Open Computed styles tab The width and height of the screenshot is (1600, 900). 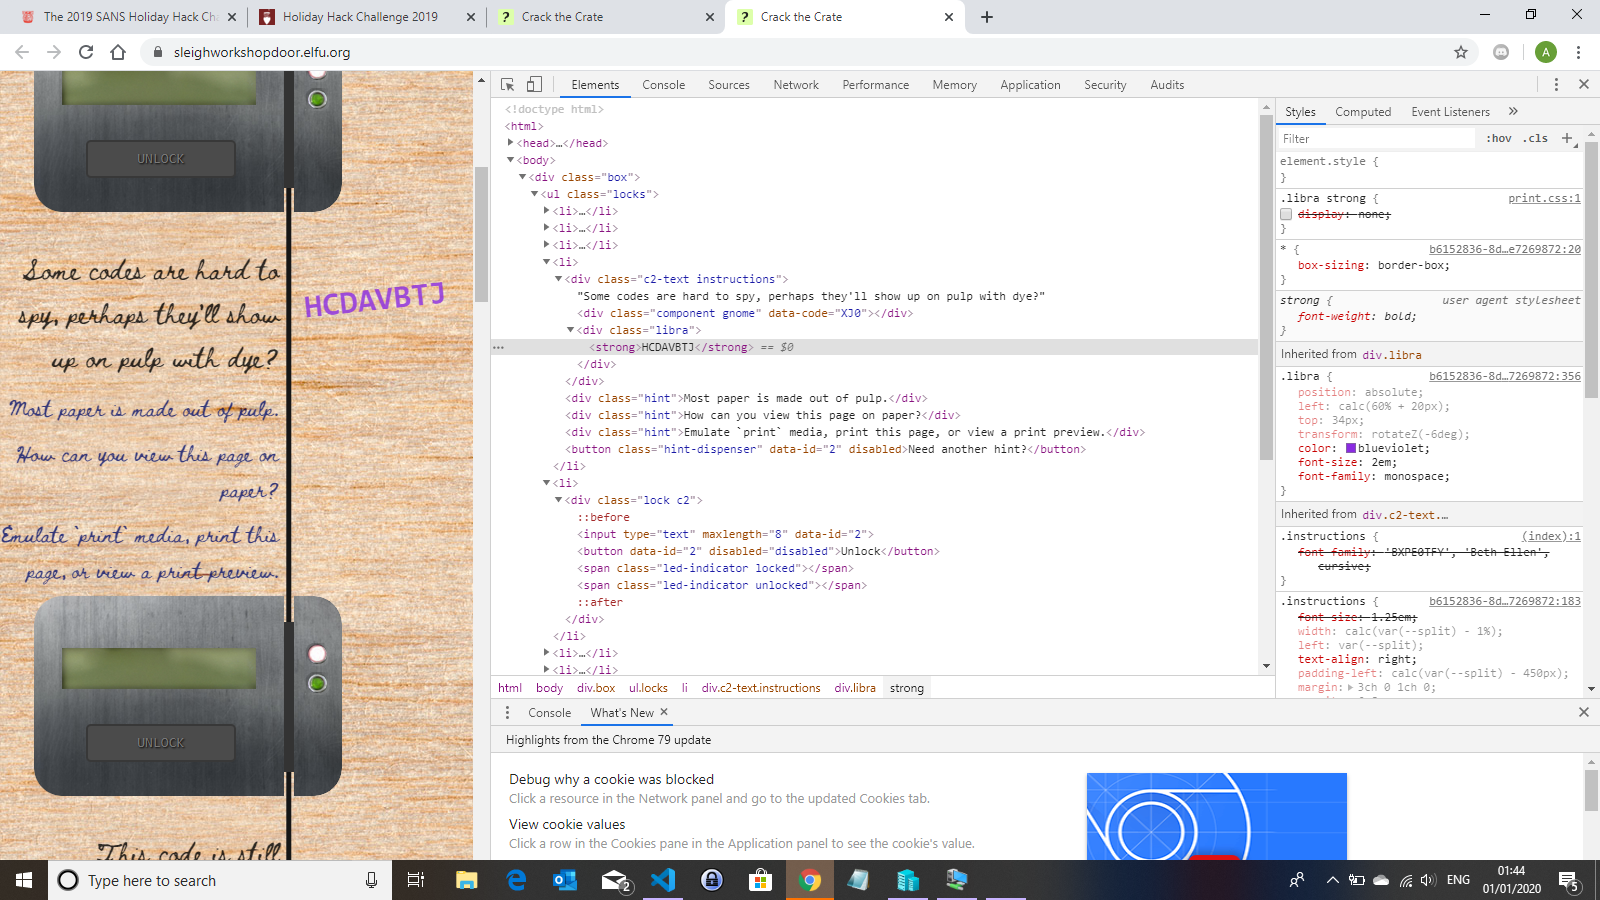[1363, 112]
